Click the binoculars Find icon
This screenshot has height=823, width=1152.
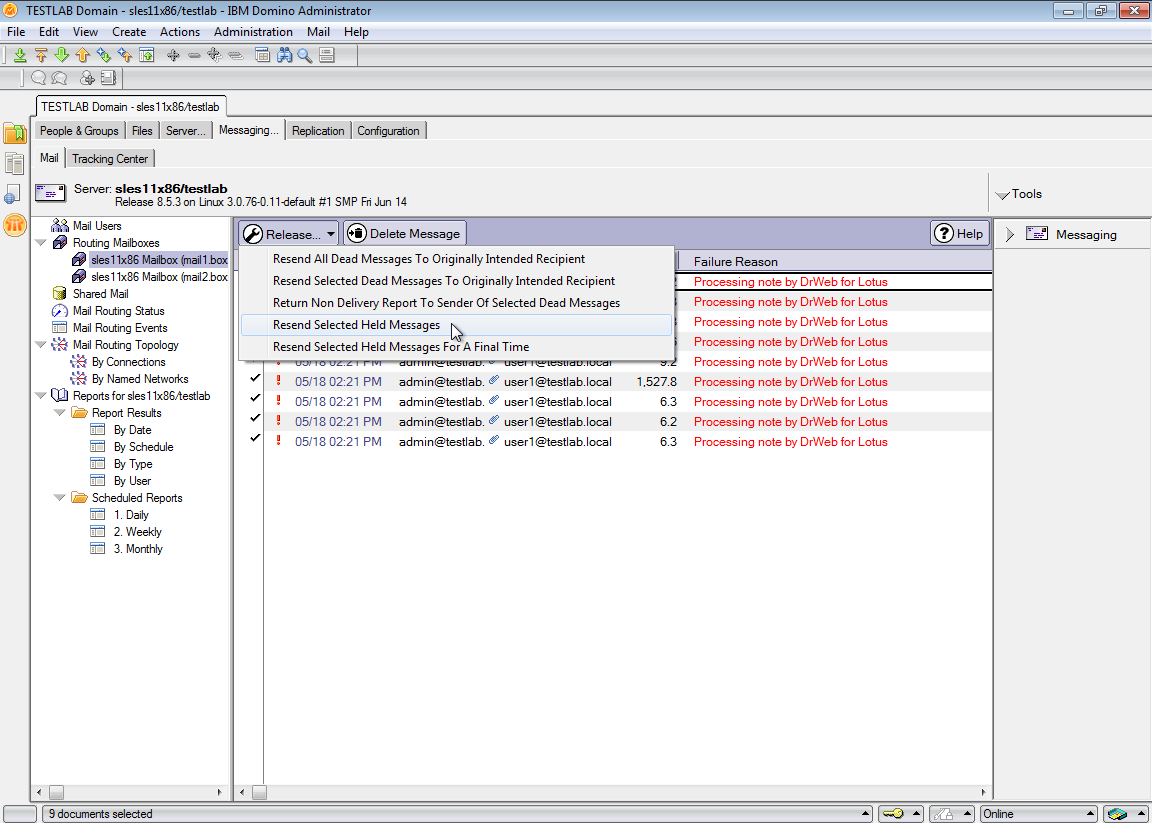point(284,55)
